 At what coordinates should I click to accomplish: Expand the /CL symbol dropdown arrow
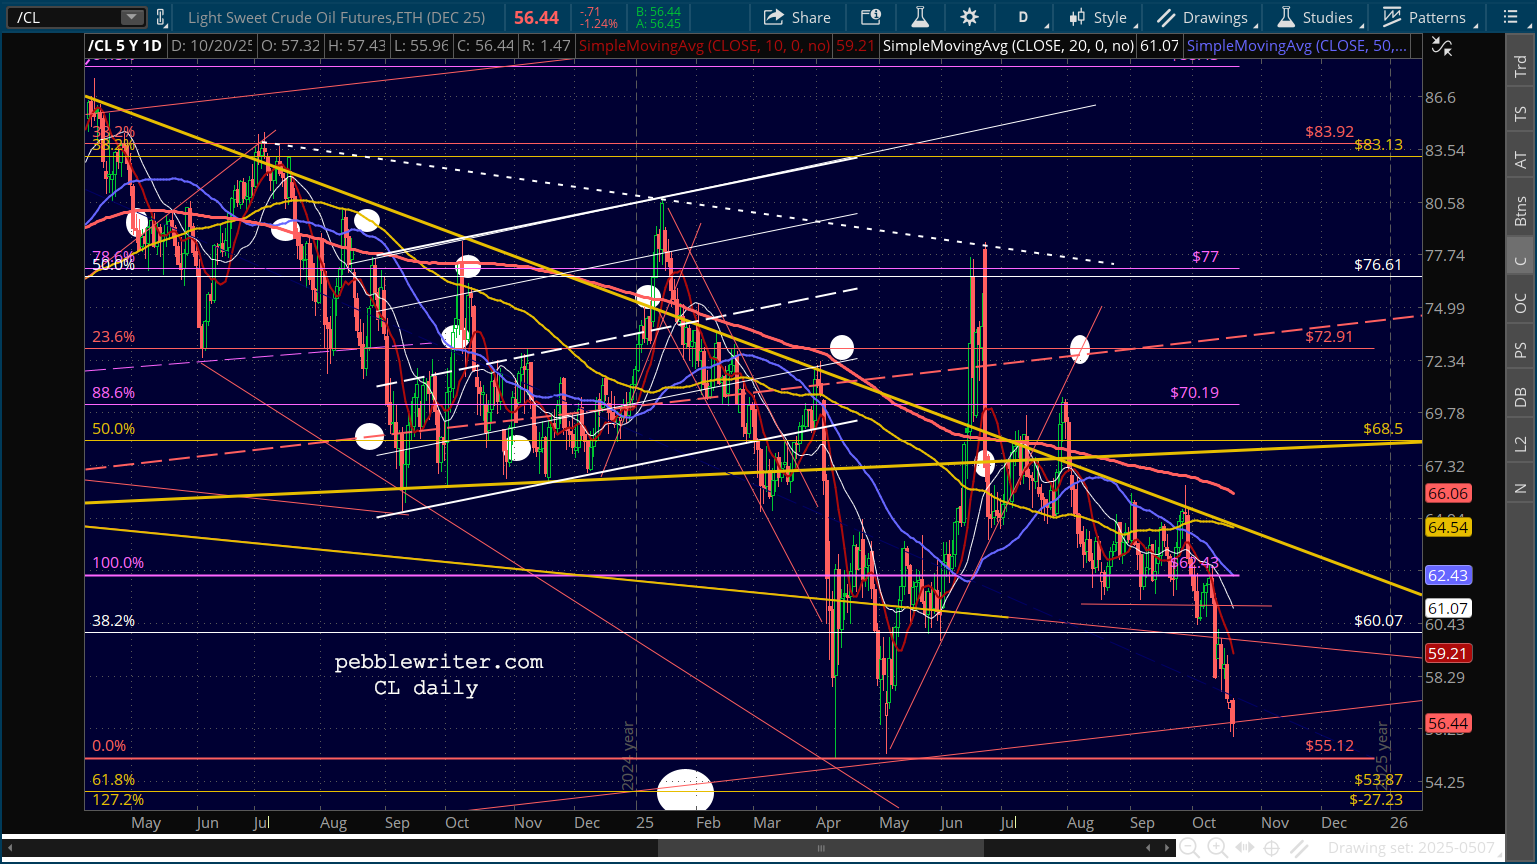pyautogui.click(x=132, y=17)
